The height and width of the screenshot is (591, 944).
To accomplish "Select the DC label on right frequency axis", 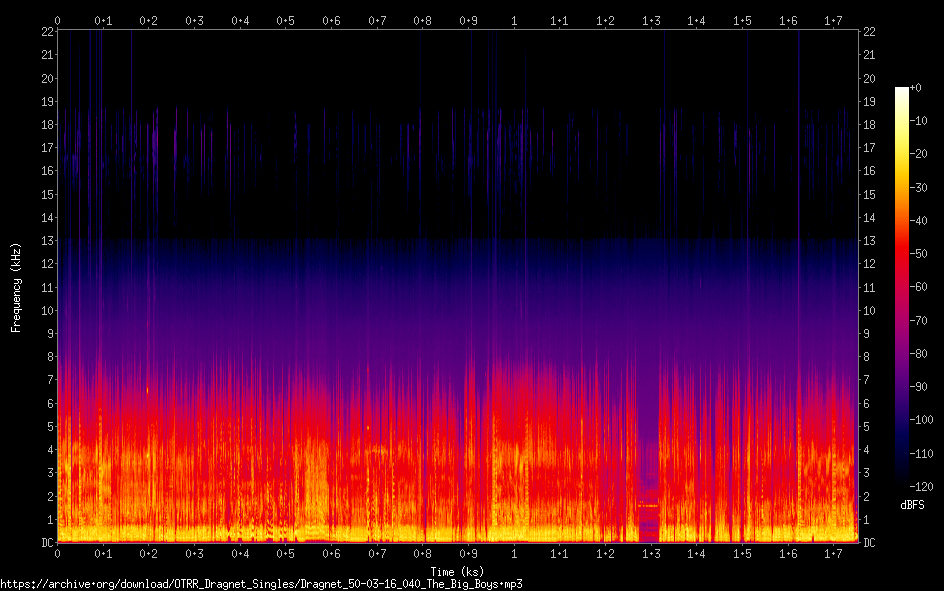I will pos(870,543).
